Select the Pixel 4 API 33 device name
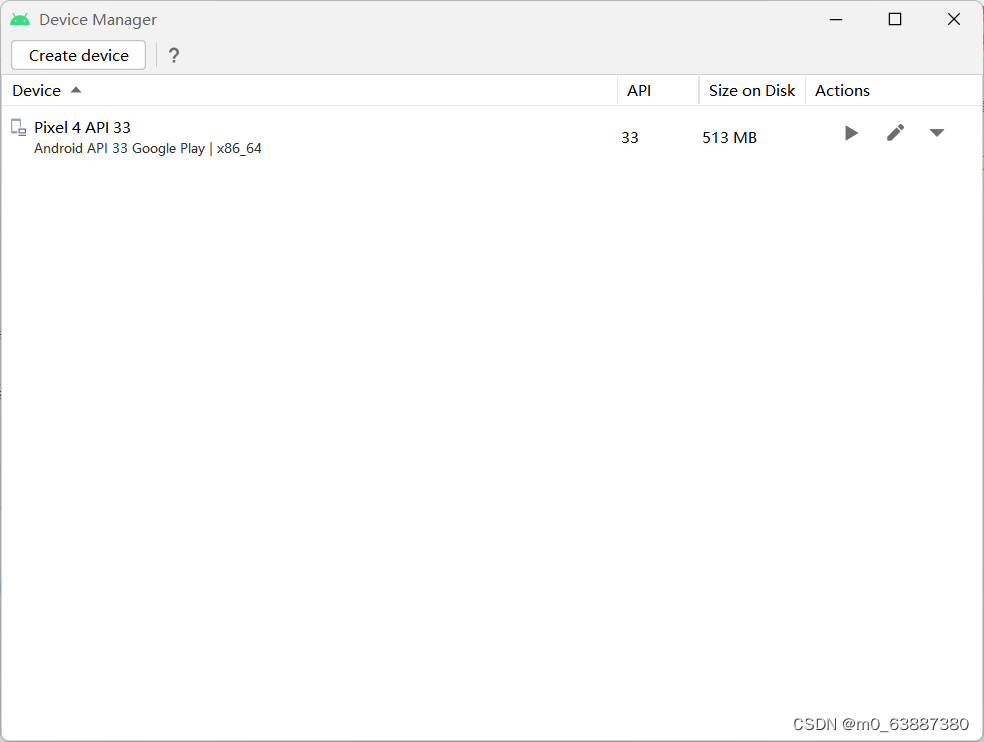 tap(82, 127)
